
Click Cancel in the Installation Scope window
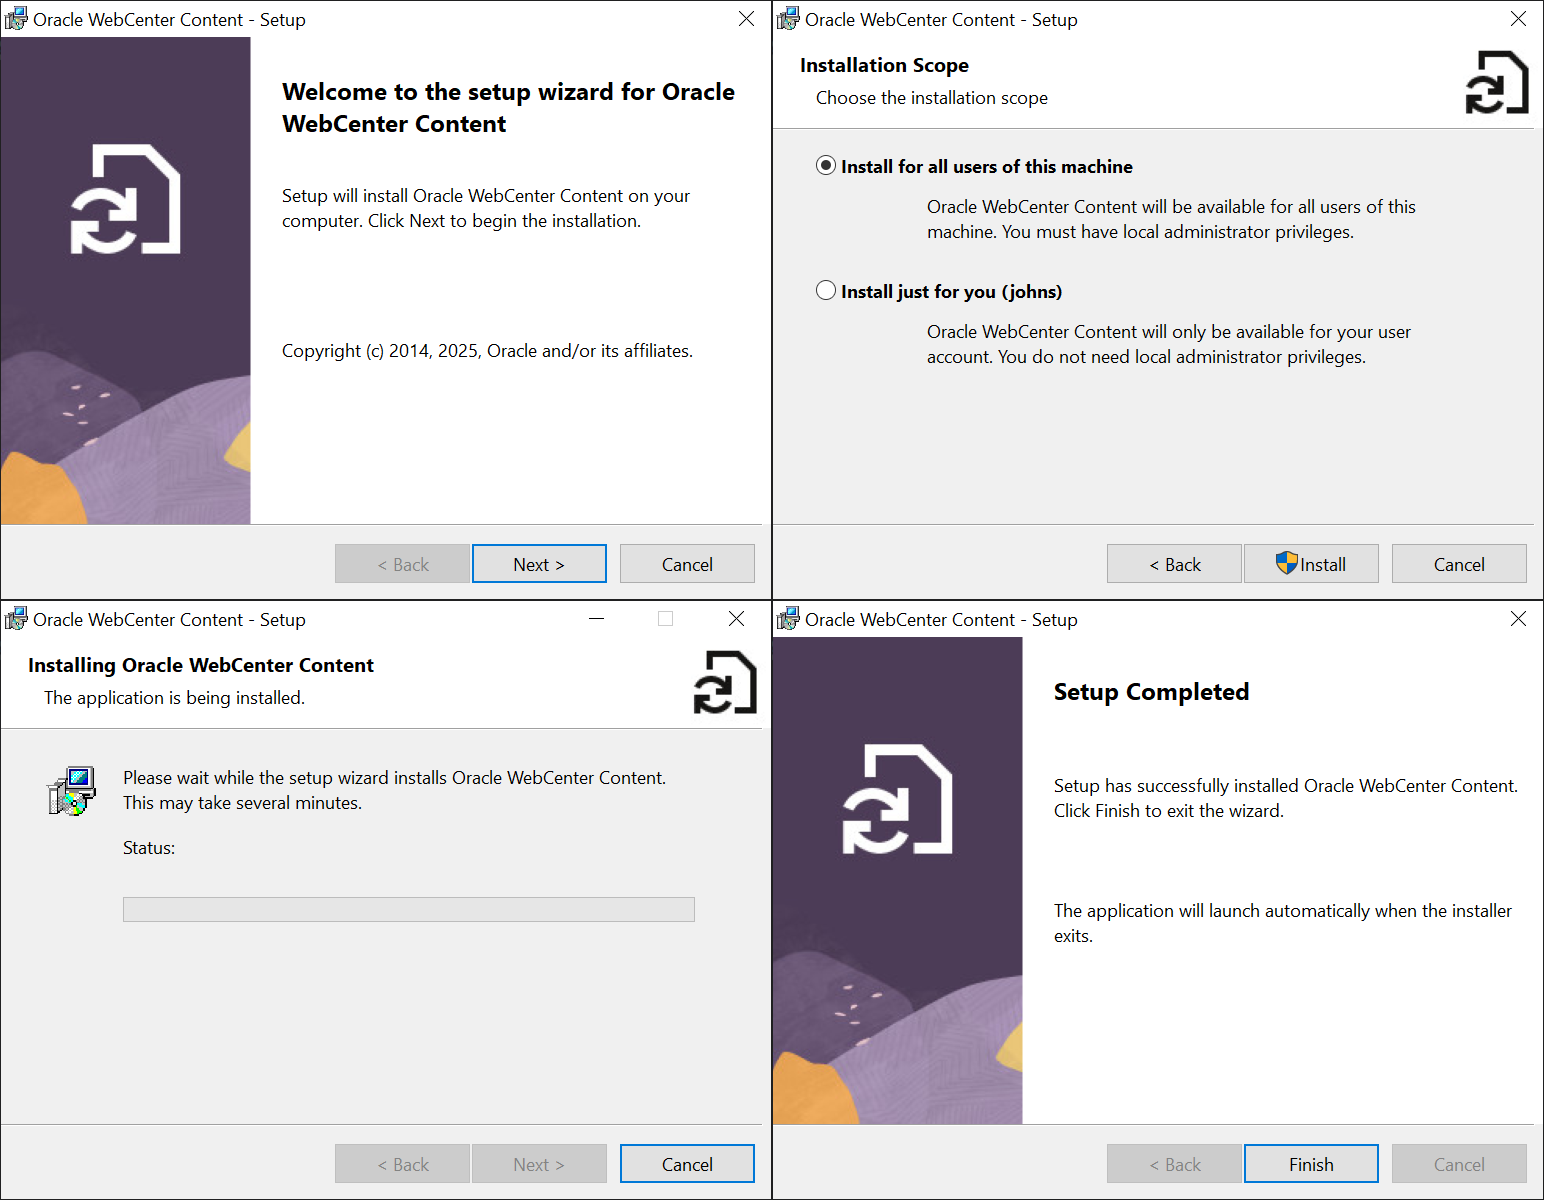(x=1459, y=564)
